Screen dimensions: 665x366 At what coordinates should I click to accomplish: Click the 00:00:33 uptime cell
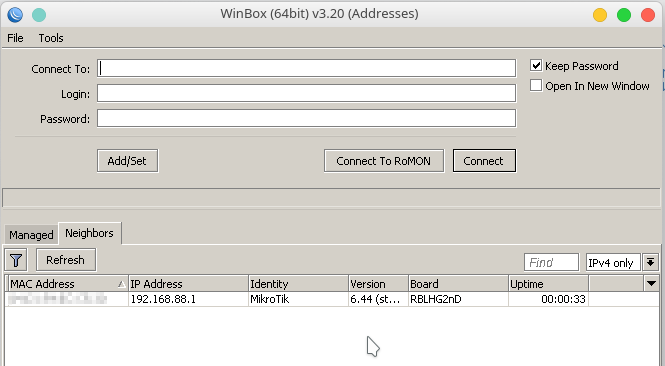tap(548, 299)
